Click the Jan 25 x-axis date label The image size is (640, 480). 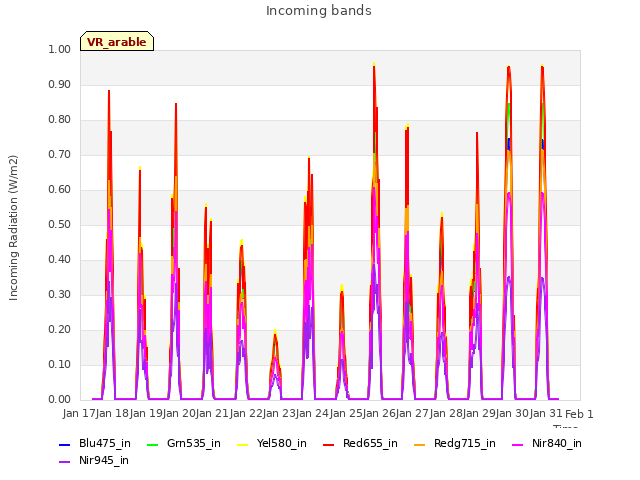point(346,413)
